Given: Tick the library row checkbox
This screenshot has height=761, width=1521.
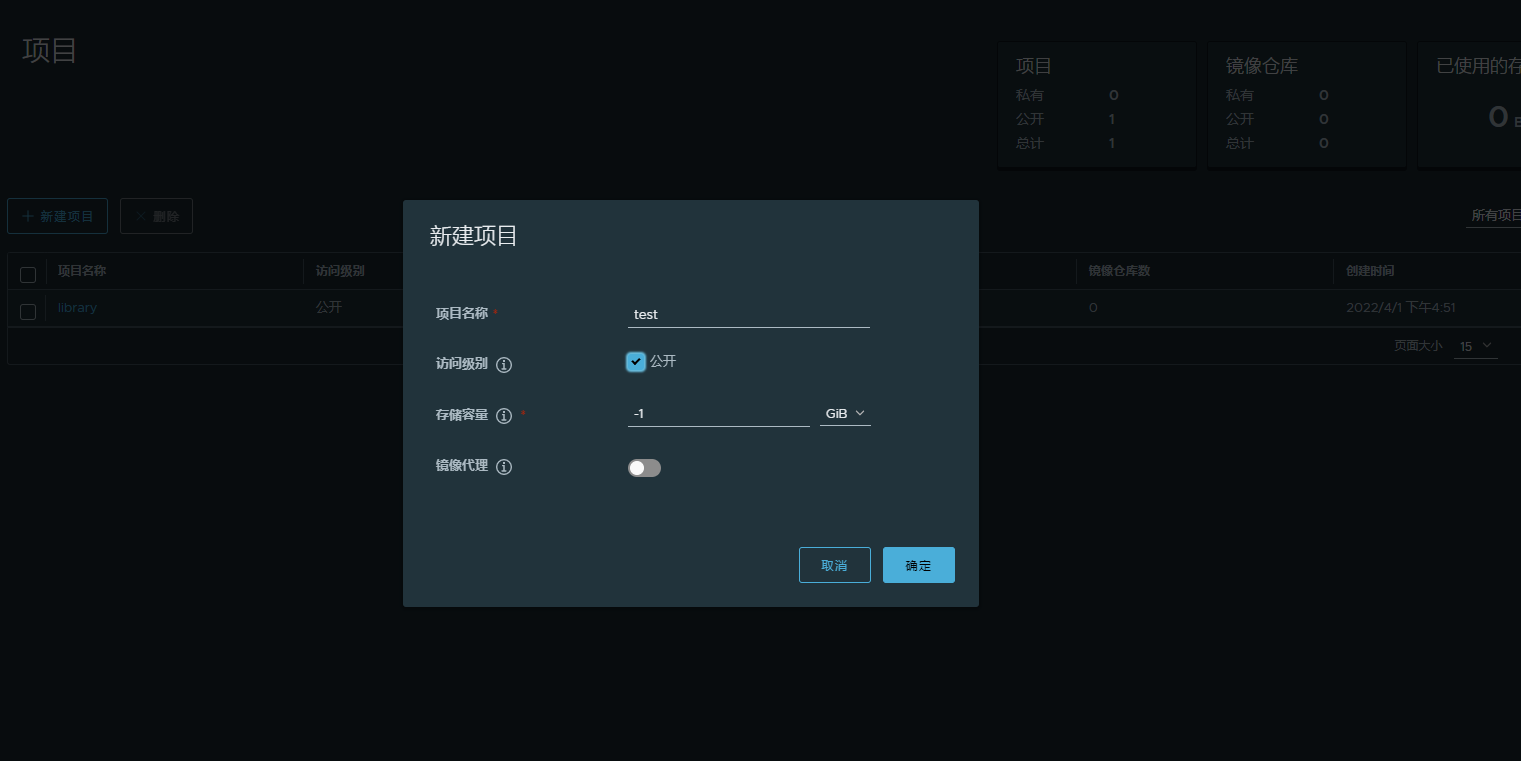Looking at the screenshot, I should pyautogui.click(x=28, y=312).
